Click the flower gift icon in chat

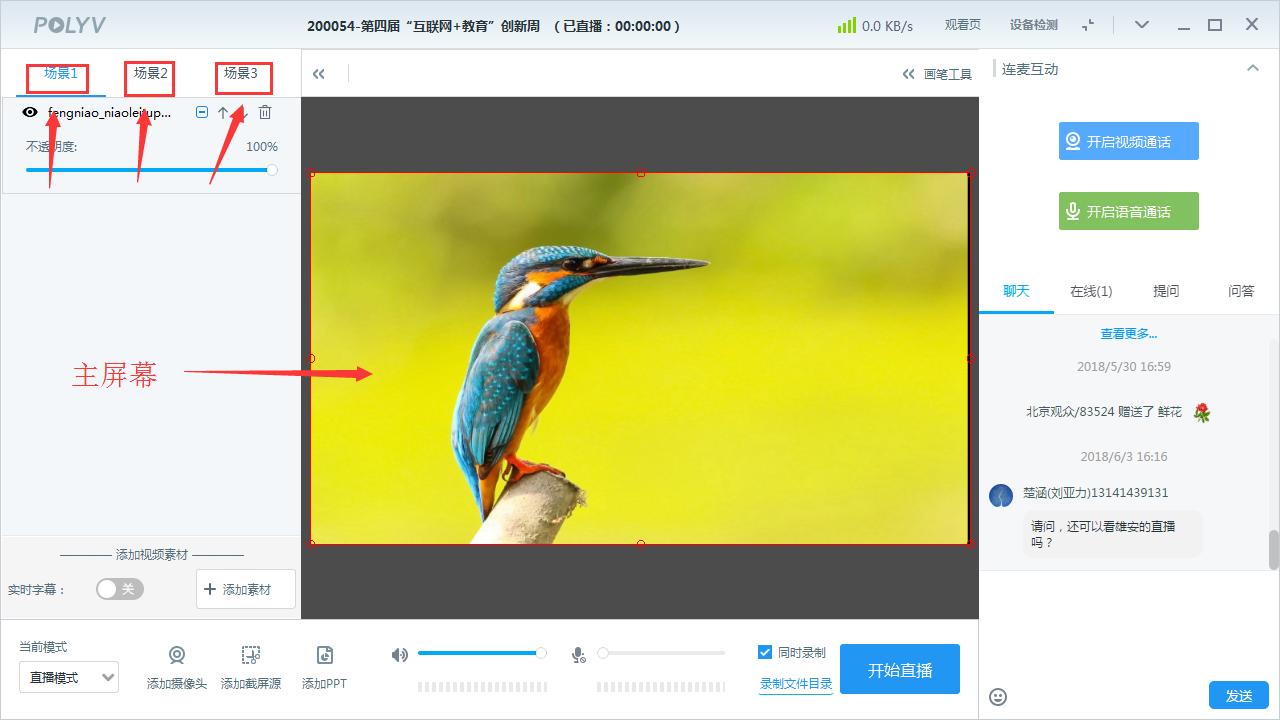[1202, 412]
